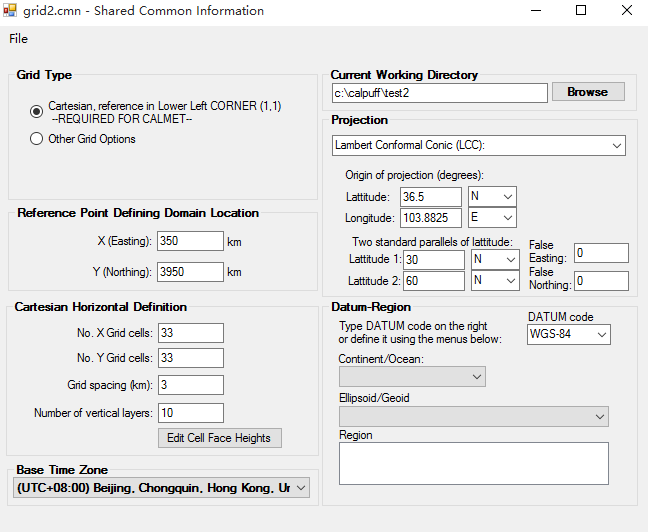648x532 pixels.
Task: Click the False Easting input field
Action: point(600,253)
